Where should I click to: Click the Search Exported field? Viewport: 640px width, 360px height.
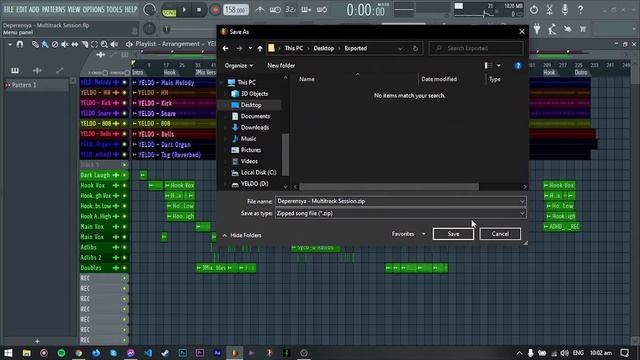(476, 48)
